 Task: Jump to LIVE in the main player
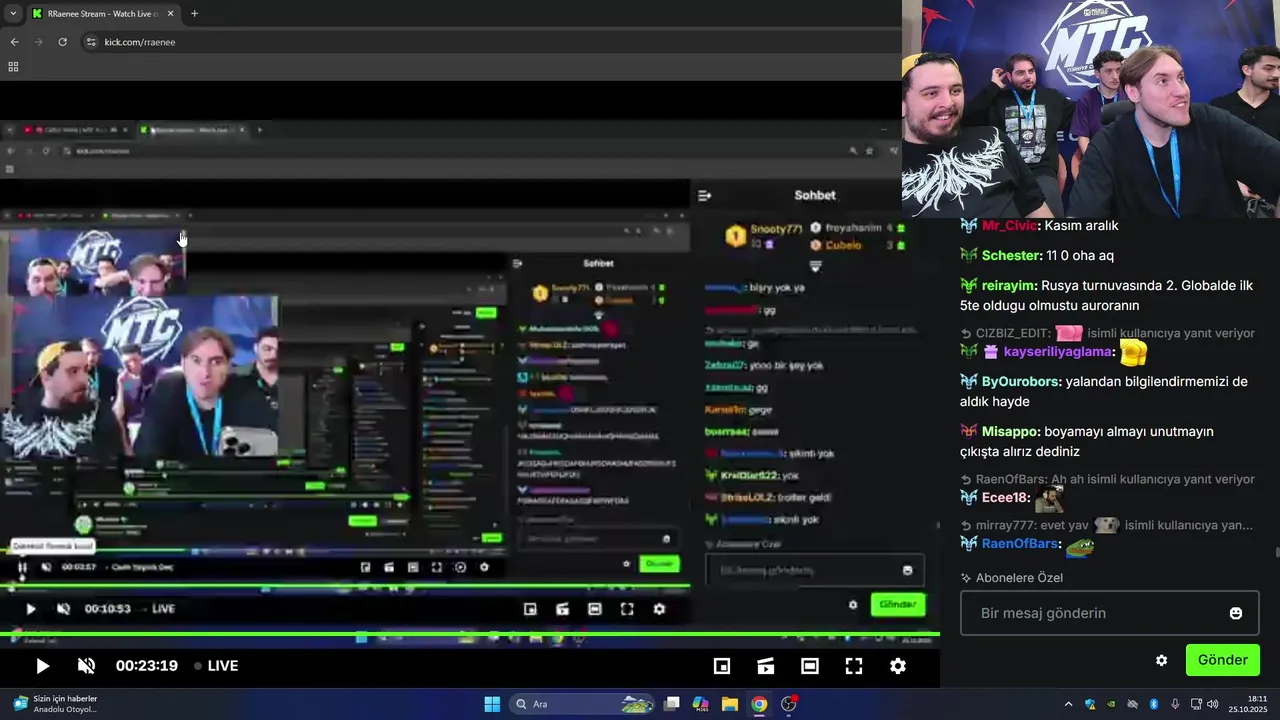(x=216, y=666)
